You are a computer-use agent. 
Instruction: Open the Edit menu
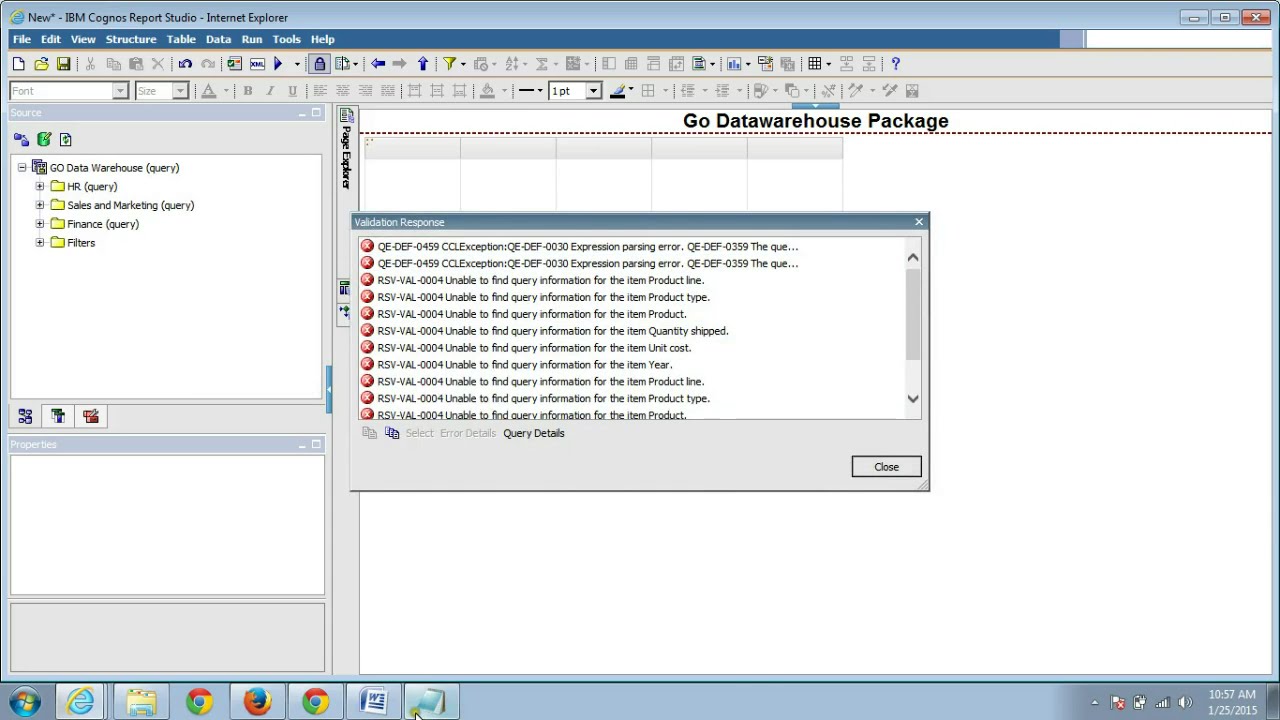click(x=51, y=39)
